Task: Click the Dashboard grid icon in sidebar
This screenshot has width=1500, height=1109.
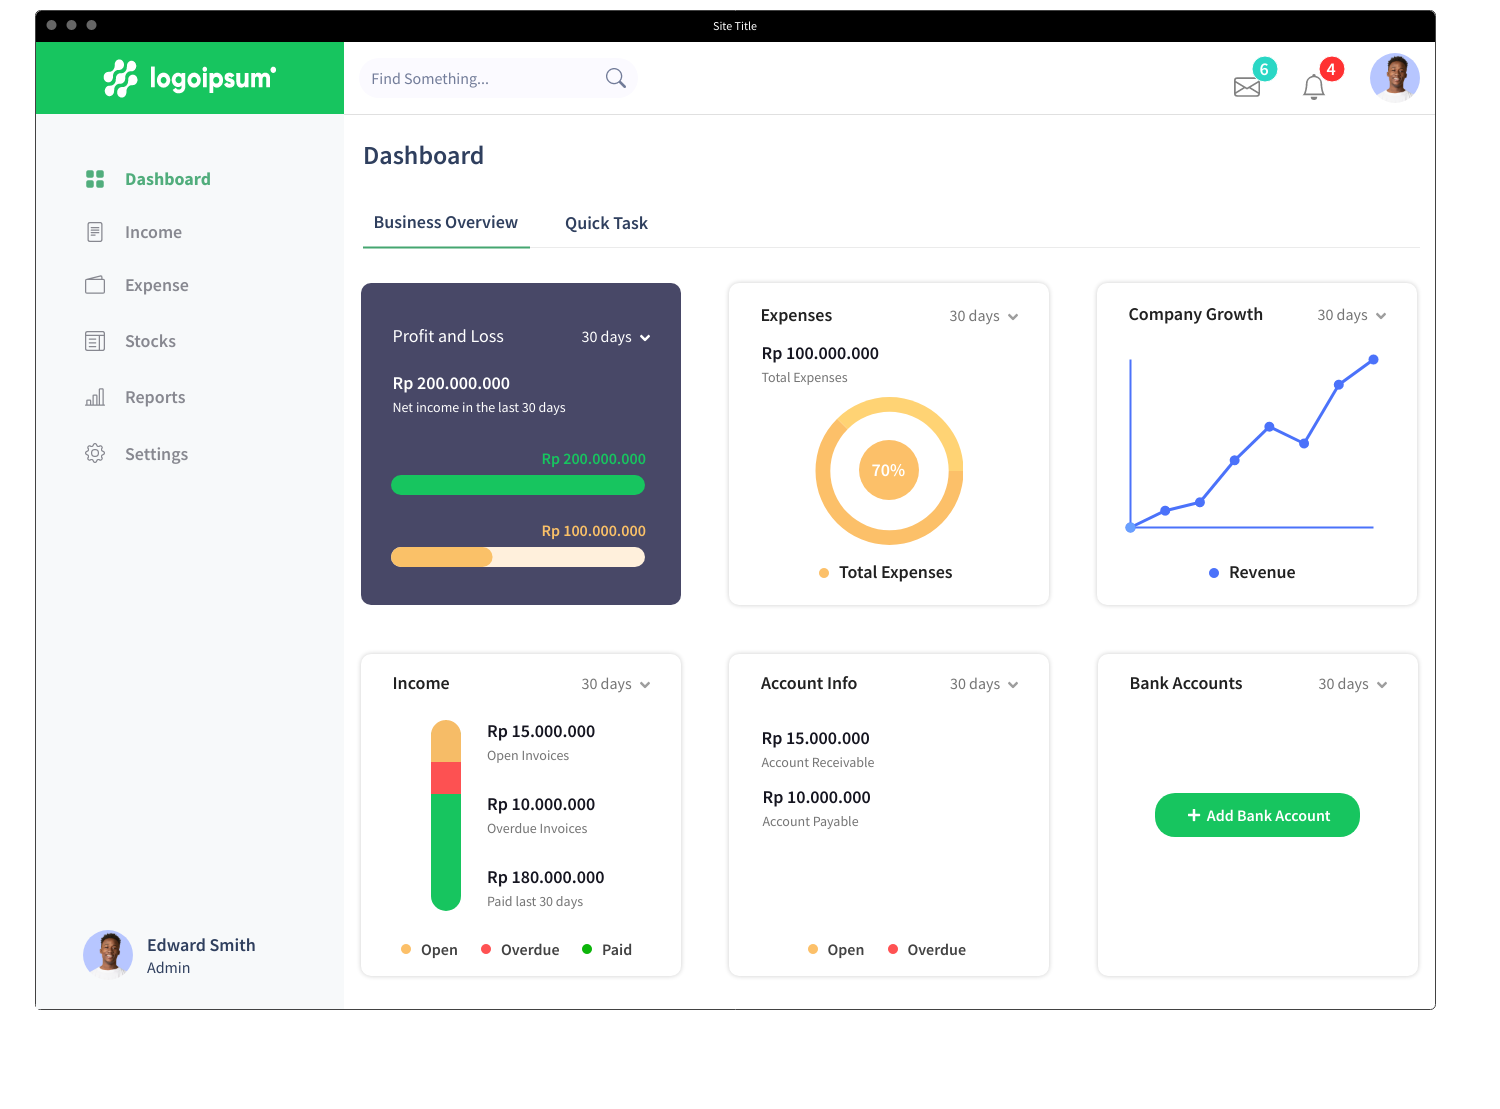Action: pyautogui.click(x=95, y=179)
